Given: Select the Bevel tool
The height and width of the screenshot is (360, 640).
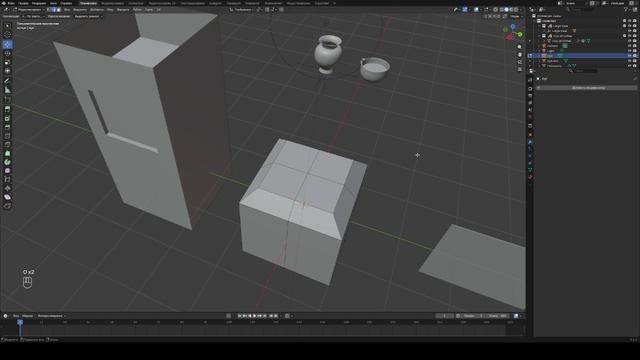Looking at the screenshot, I should click(x=7, y=127).
